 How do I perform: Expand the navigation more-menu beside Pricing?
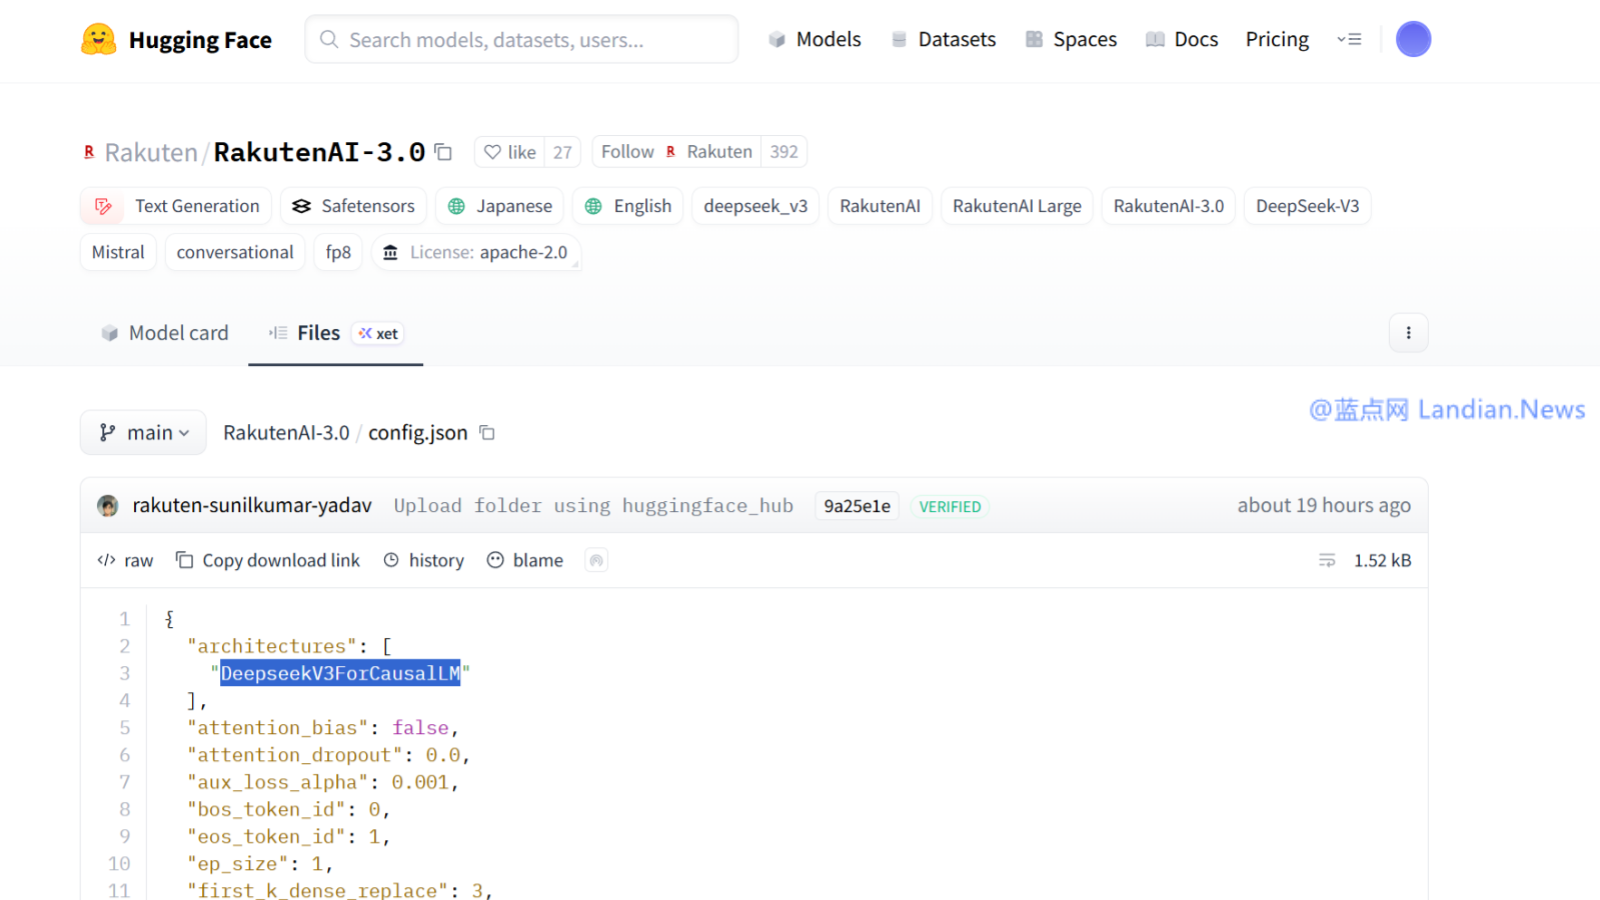pyautogui.click(x=1349, y=40)
